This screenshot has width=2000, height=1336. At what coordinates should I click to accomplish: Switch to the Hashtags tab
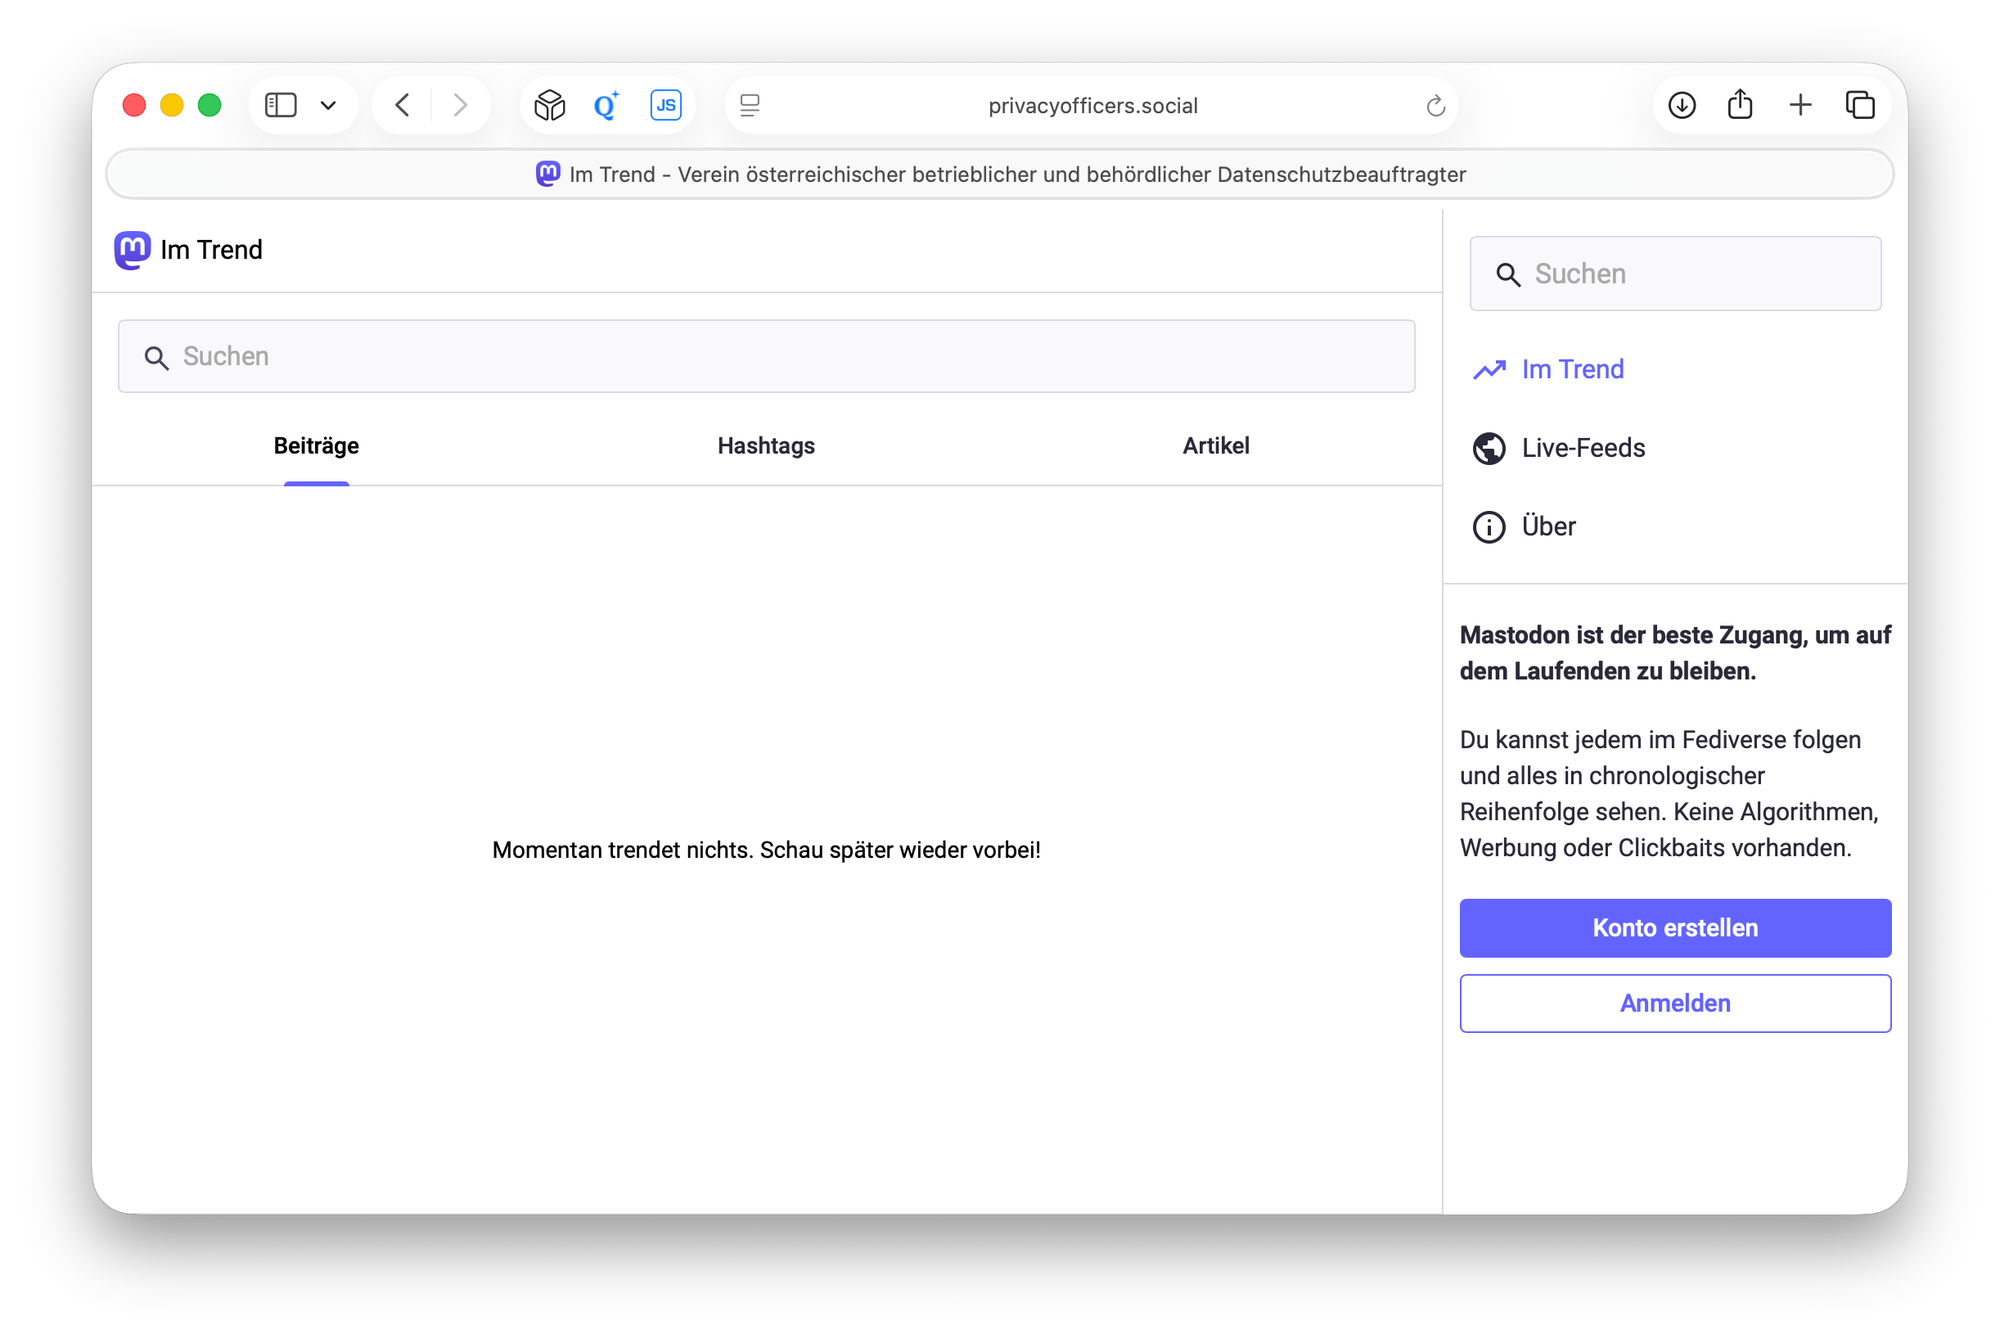[x=766, y=446]
